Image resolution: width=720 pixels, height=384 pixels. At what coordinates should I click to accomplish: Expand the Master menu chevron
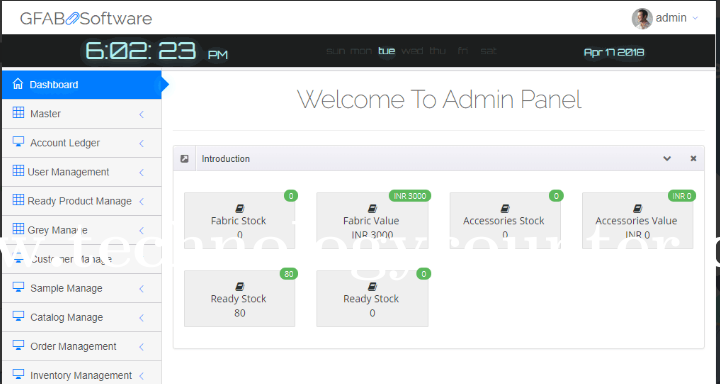click(141, 114)
